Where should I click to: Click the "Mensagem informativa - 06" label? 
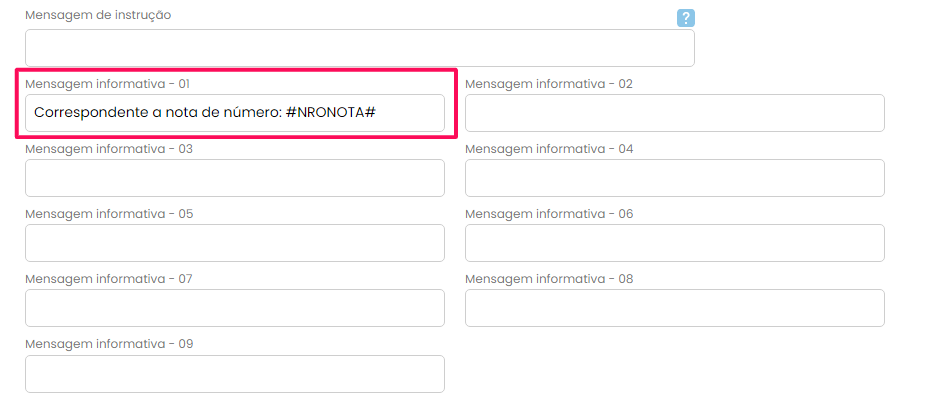(x=549, y=214)
